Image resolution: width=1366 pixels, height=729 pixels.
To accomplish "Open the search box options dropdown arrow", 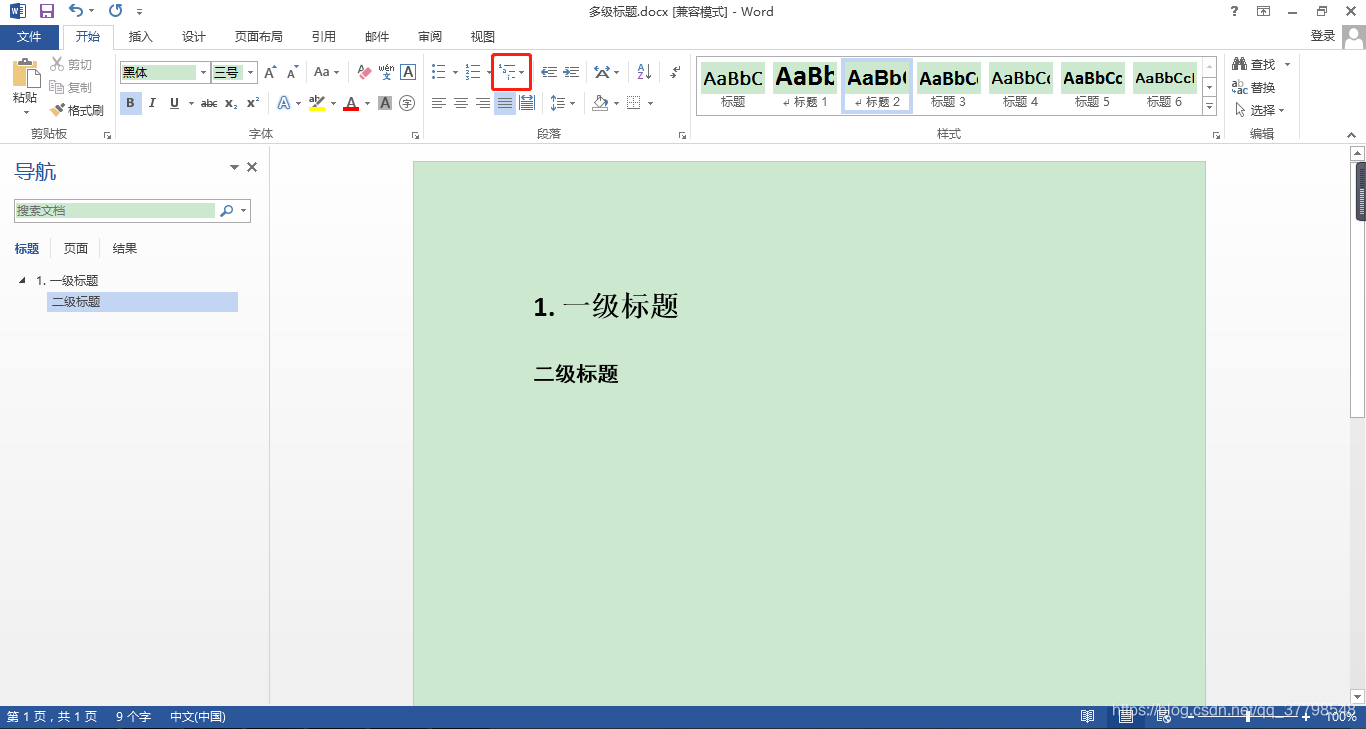I will coord(243,211).
